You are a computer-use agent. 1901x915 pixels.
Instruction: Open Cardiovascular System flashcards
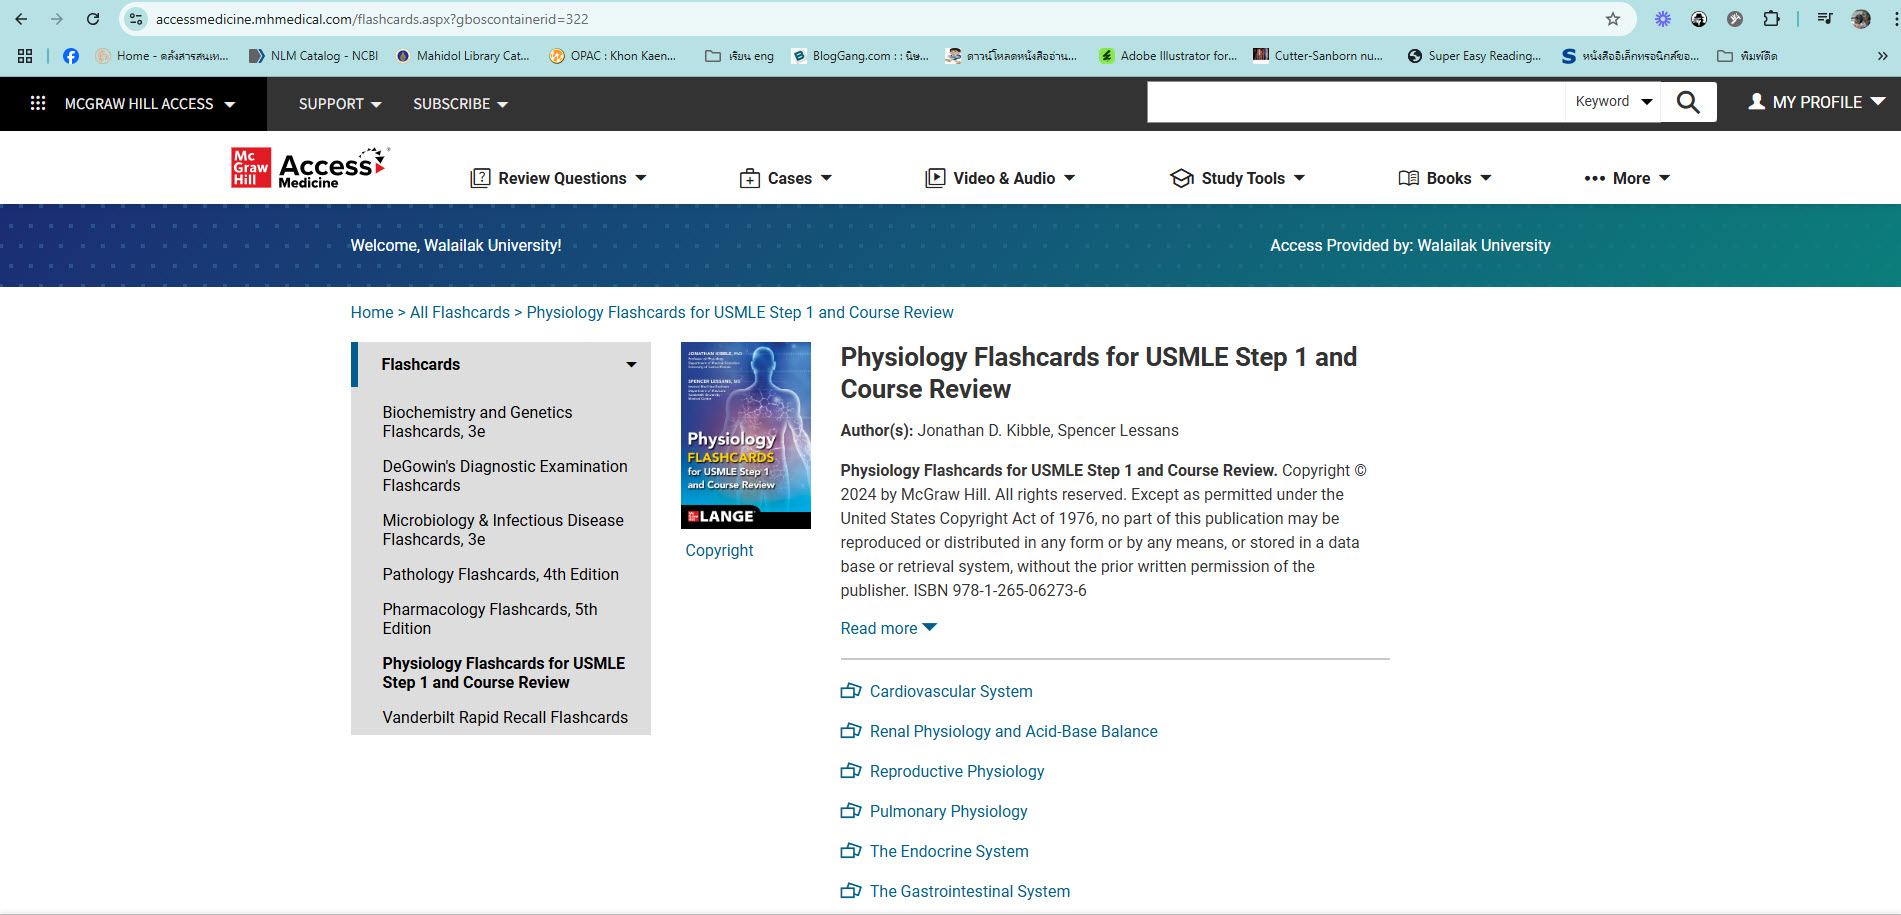[x=951, y=691]
